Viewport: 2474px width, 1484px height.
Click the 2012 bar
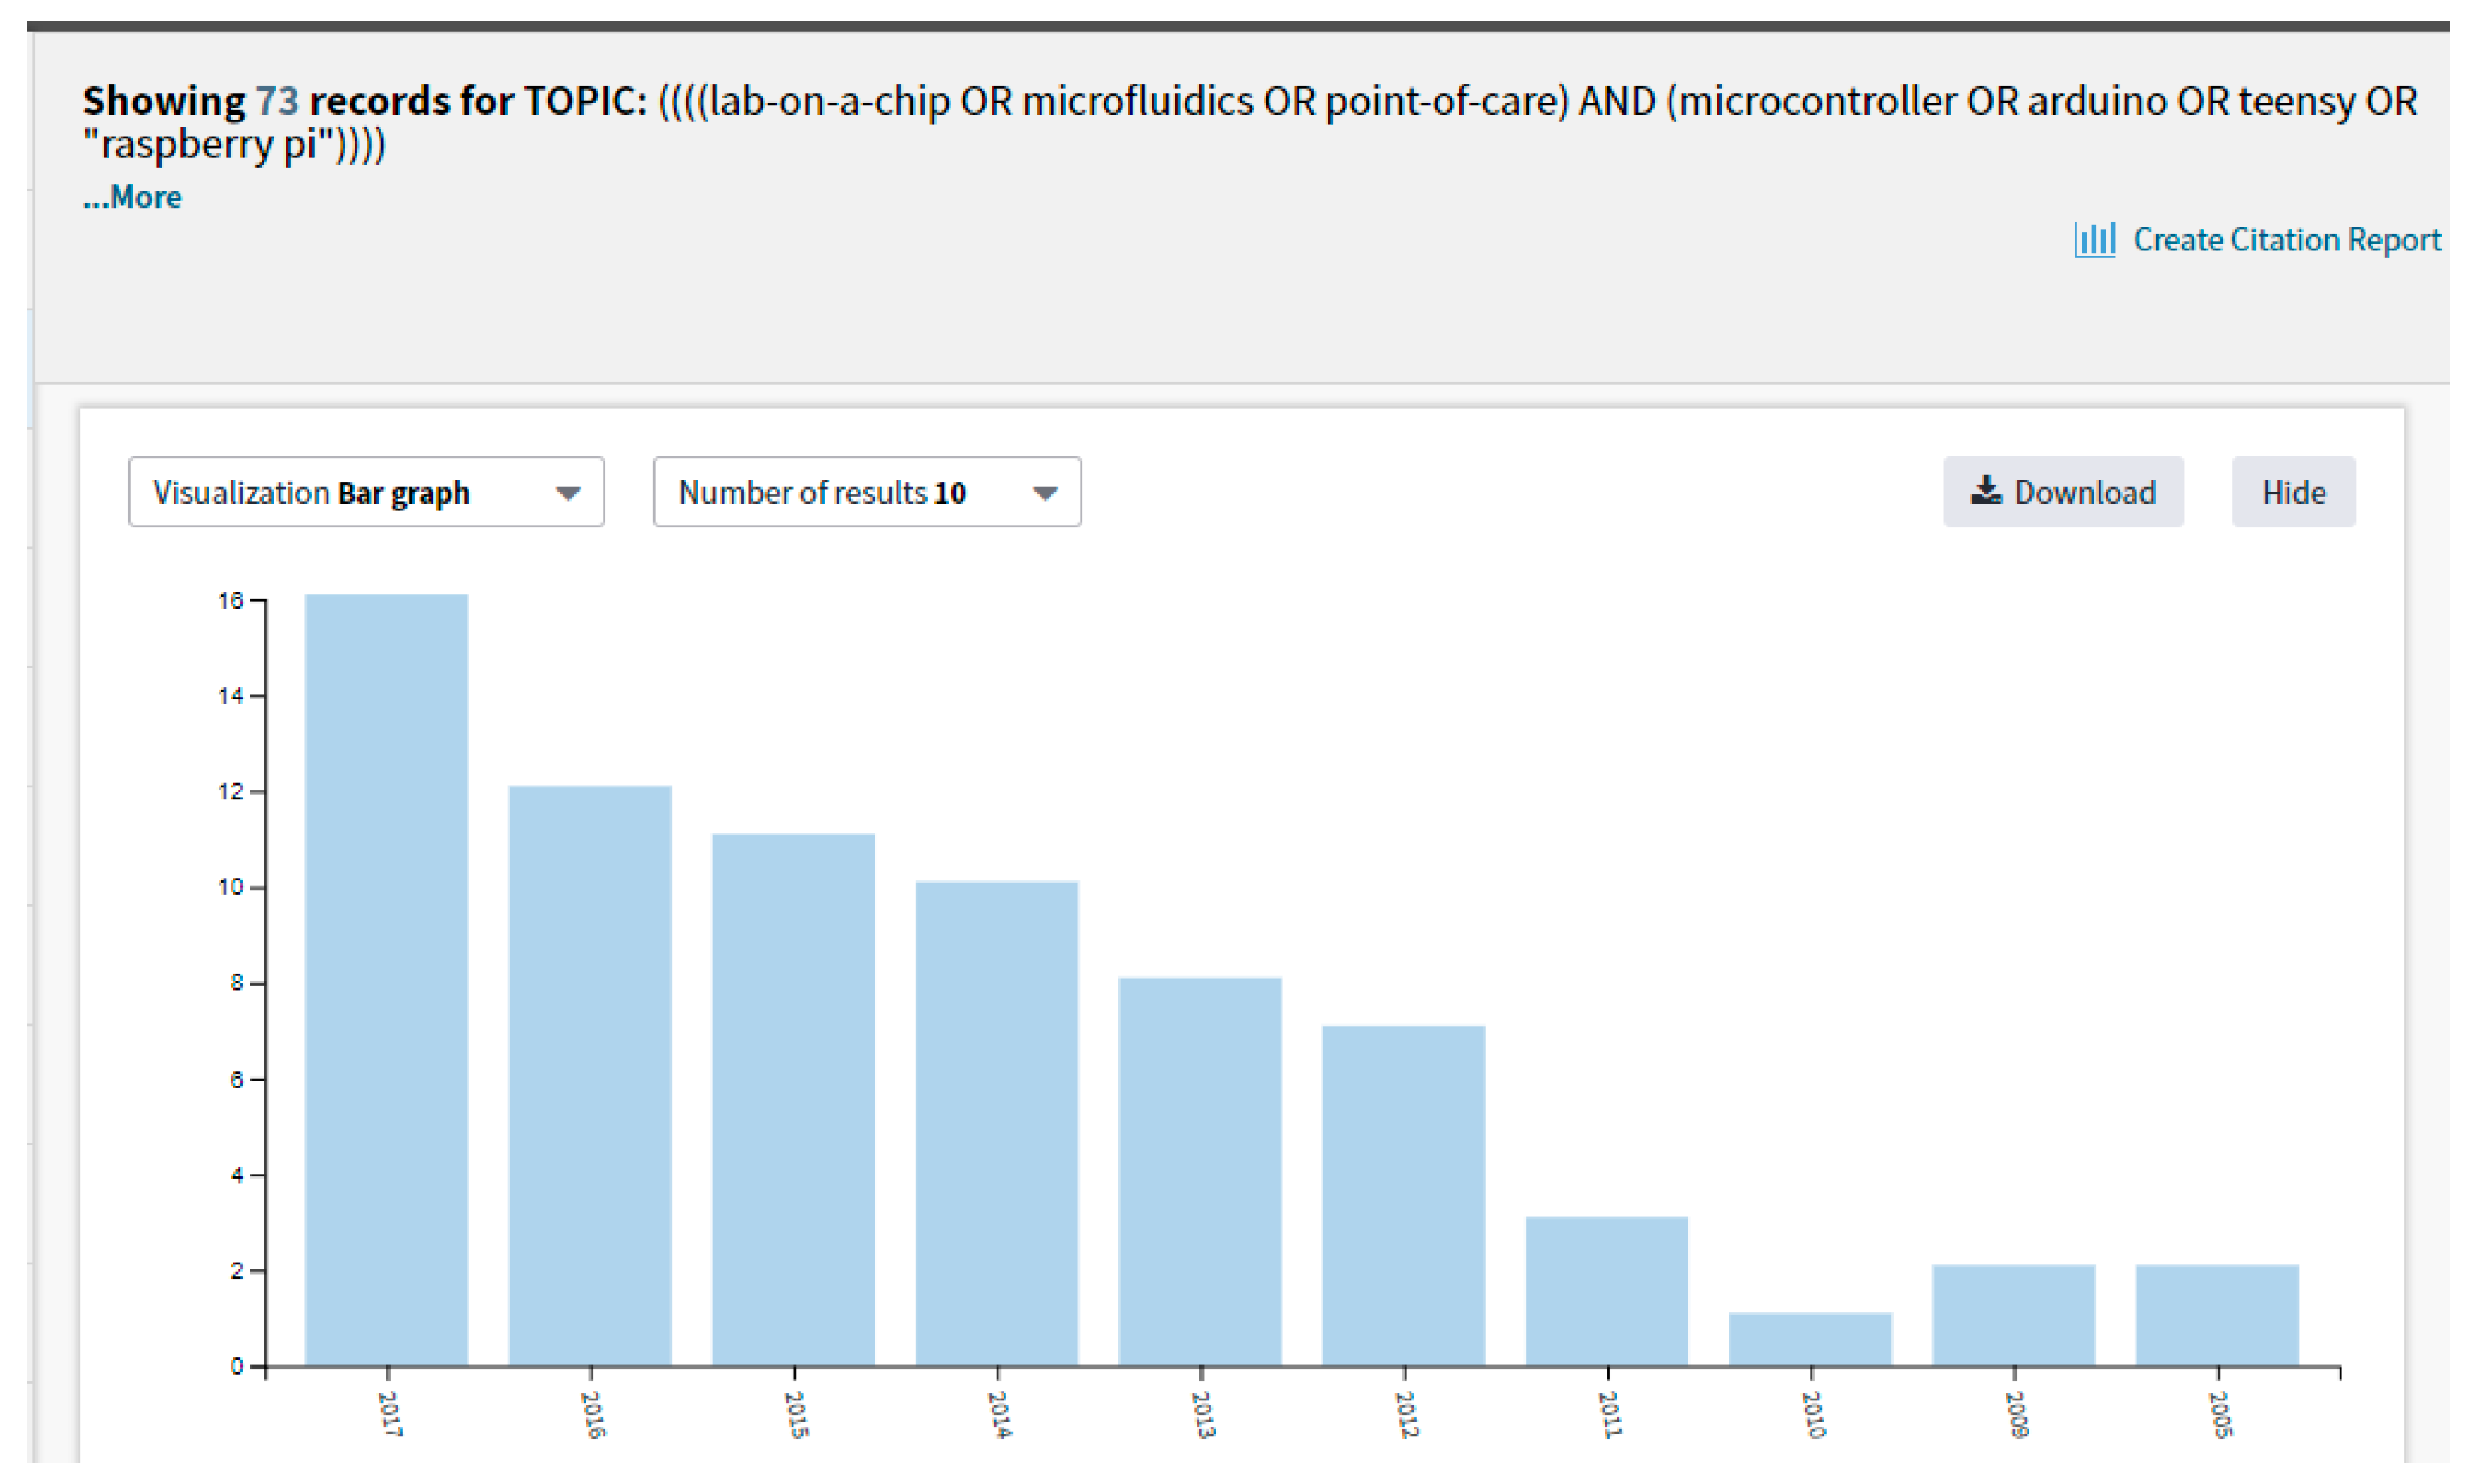click(x=1403, y=1195)
